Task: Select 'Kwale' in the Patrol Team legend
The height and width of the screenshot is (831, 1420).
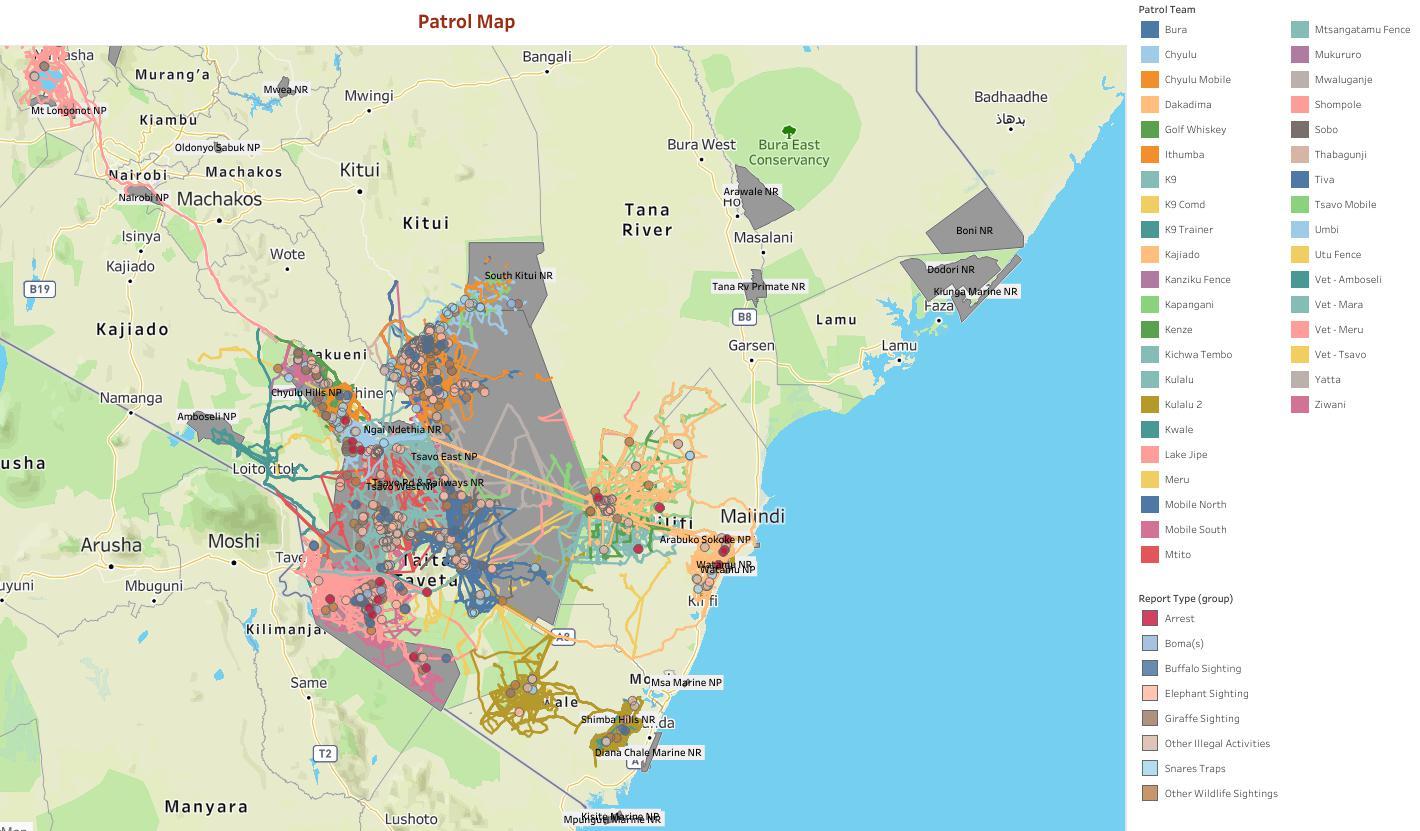Action: [1179, 430]
